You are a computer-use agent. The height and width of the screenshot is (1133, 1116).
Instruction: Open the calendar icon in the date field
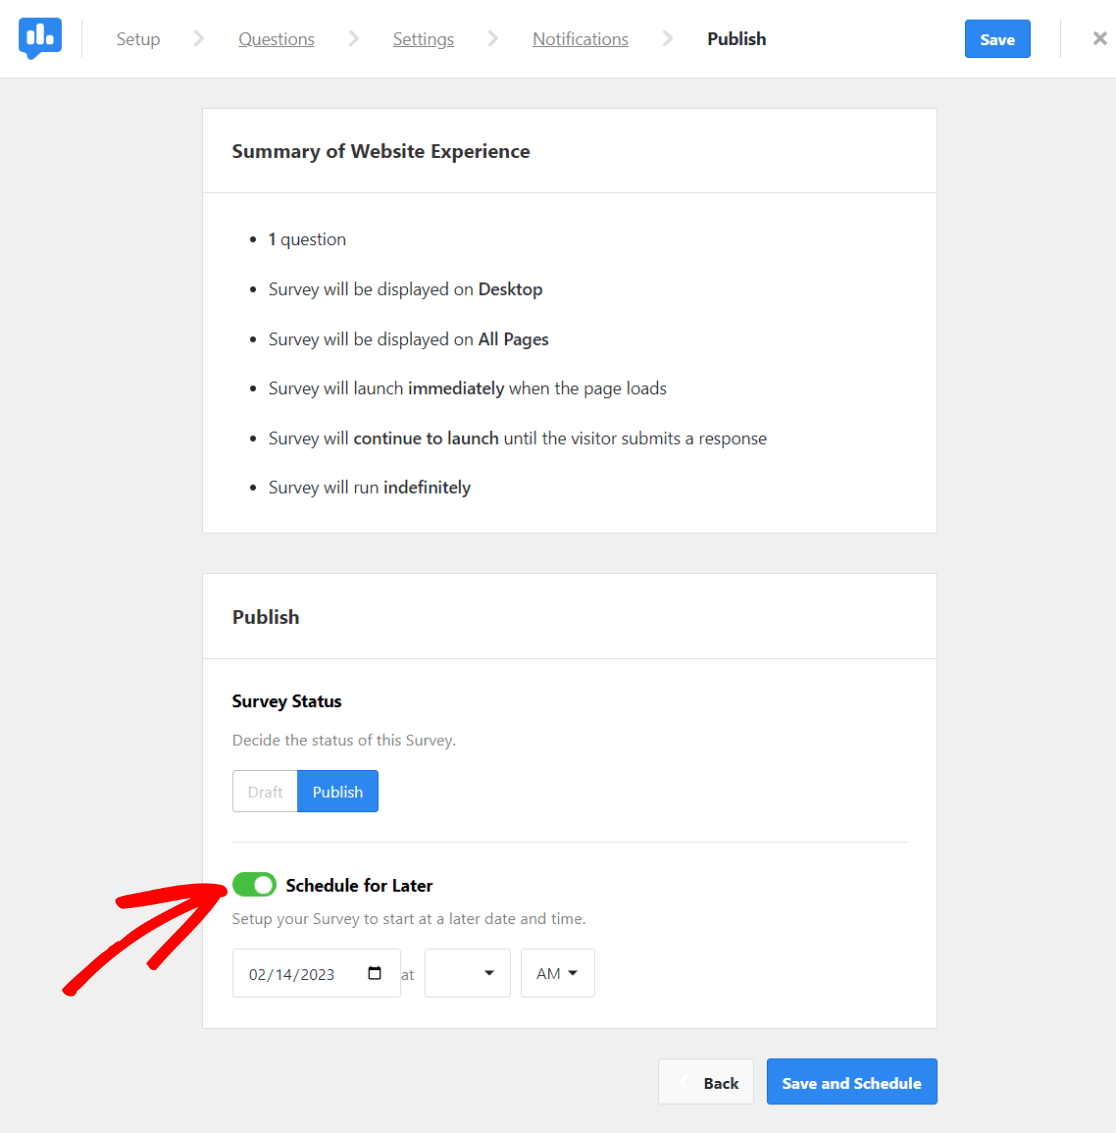point(376,973)
